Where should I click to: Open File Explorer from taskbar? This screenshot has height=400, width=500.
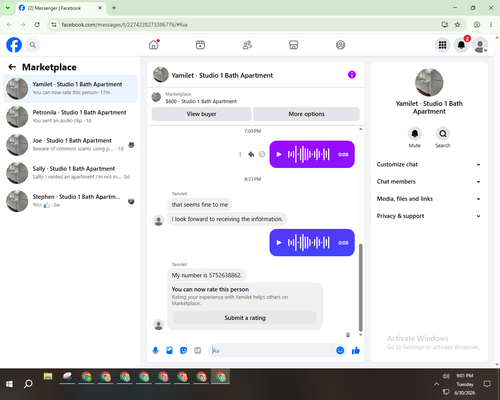48,377
